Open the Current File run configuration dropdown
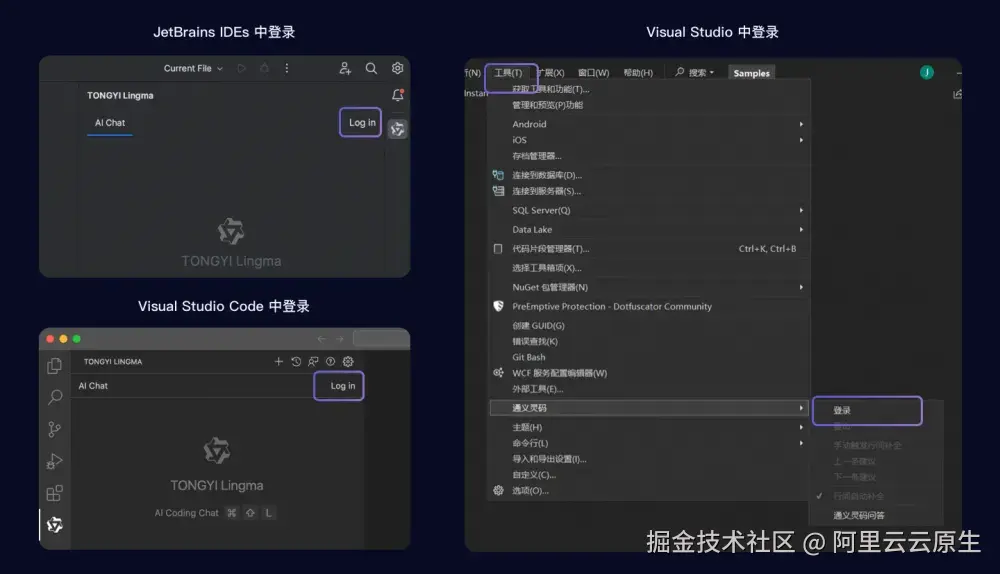 click(x=193, y=68)
